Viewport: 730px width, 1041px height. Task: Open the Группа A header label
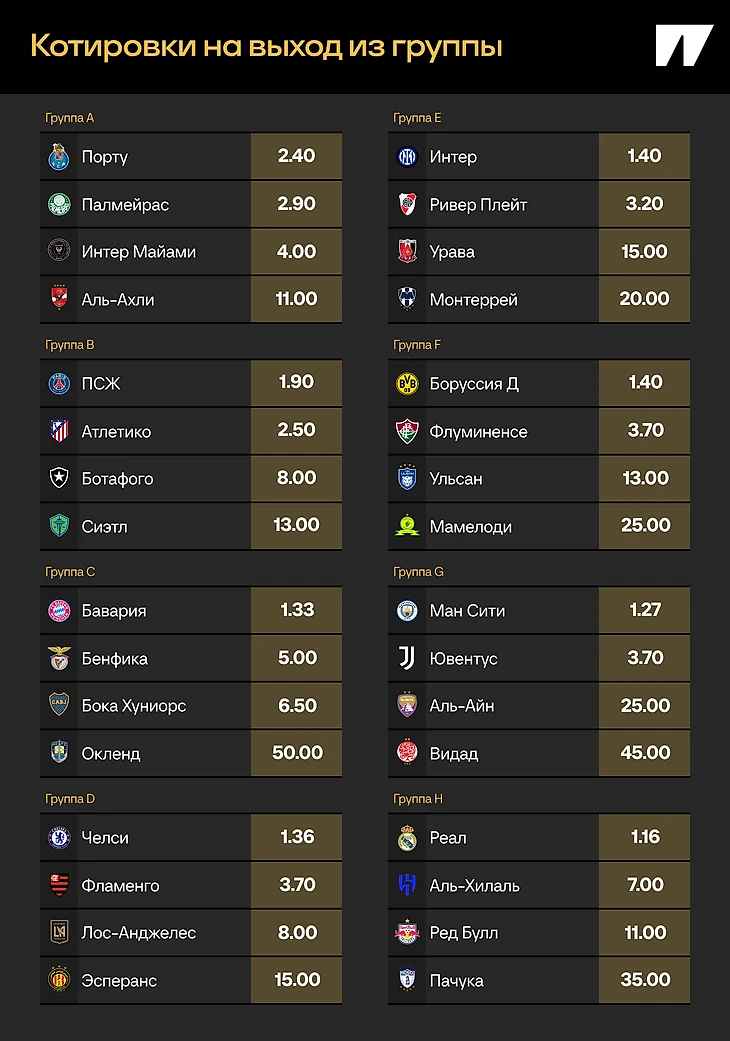click(x=70, y=118)
